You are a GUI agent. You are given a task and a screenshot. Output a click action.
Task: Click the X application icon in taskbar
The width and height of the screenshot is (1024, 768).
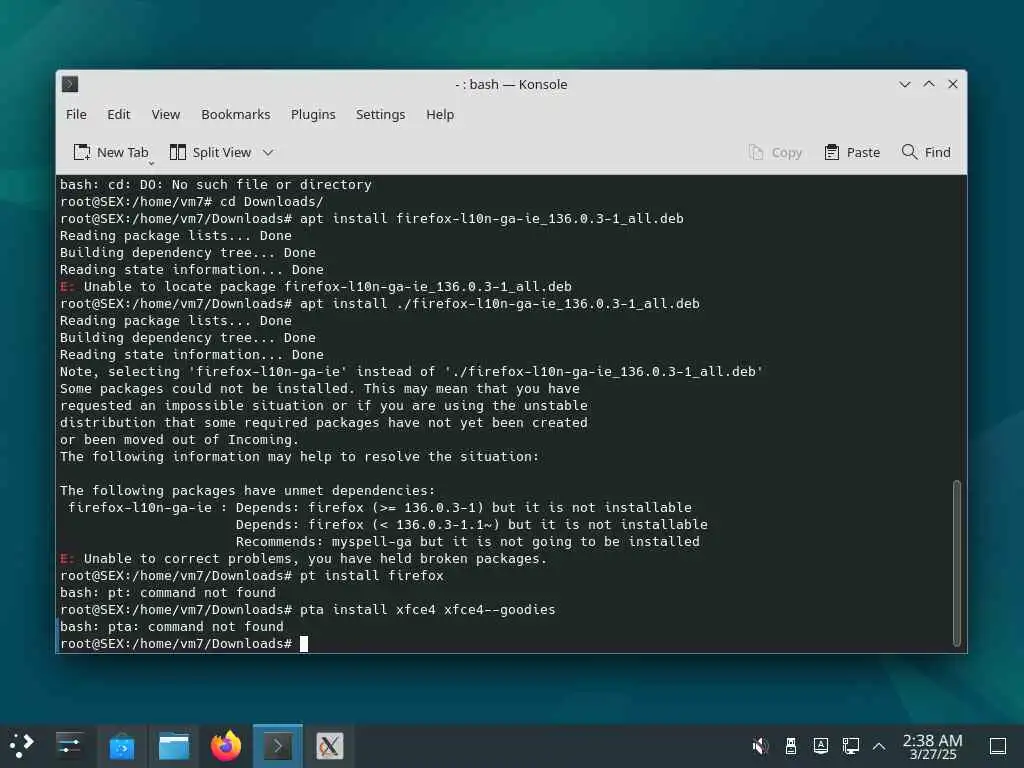point(330,746)
